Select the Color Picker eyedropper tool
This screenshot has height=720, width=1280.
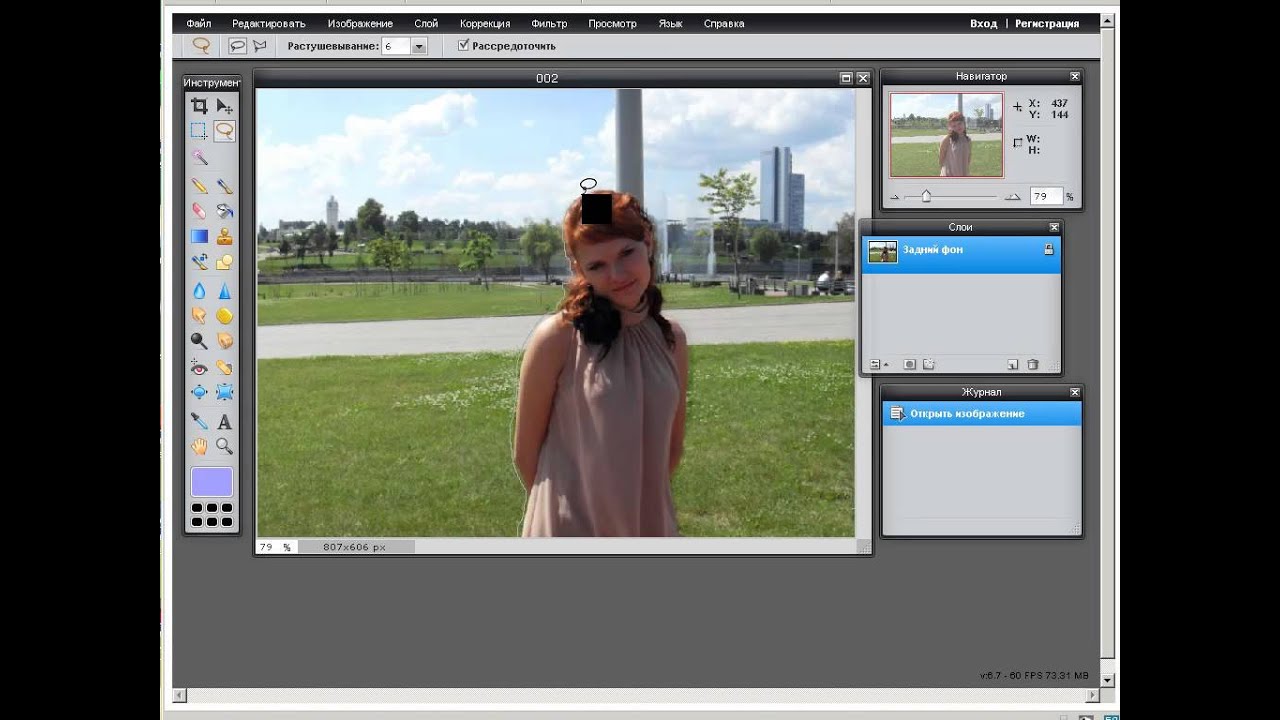pos(199,421)
